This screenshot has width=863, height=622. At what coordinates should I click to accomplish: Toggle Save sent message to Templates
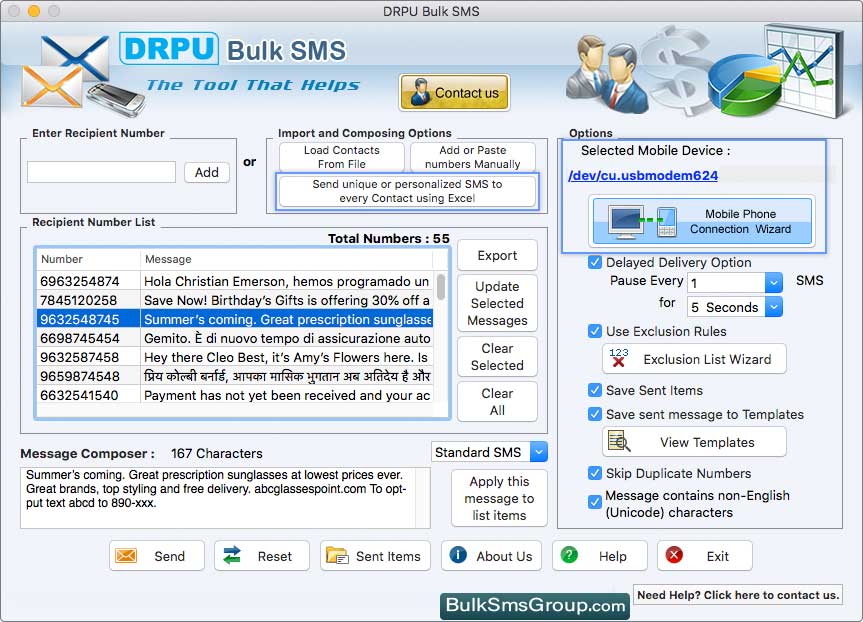tap(594, 414)
